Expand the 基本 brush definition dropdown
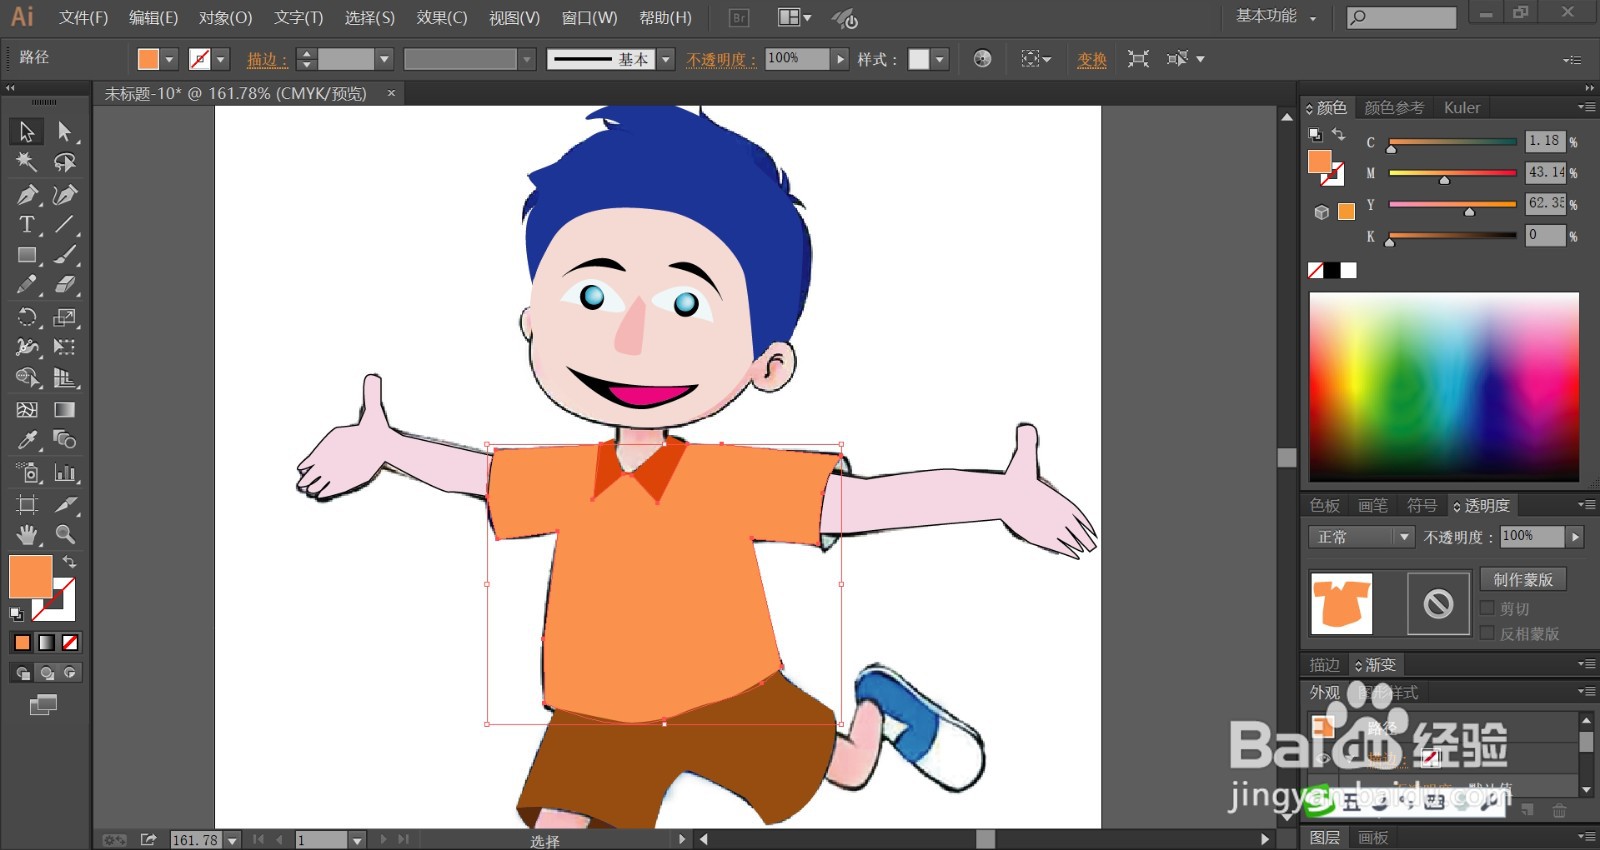The image size is (1600, 850). pos(666,59)
